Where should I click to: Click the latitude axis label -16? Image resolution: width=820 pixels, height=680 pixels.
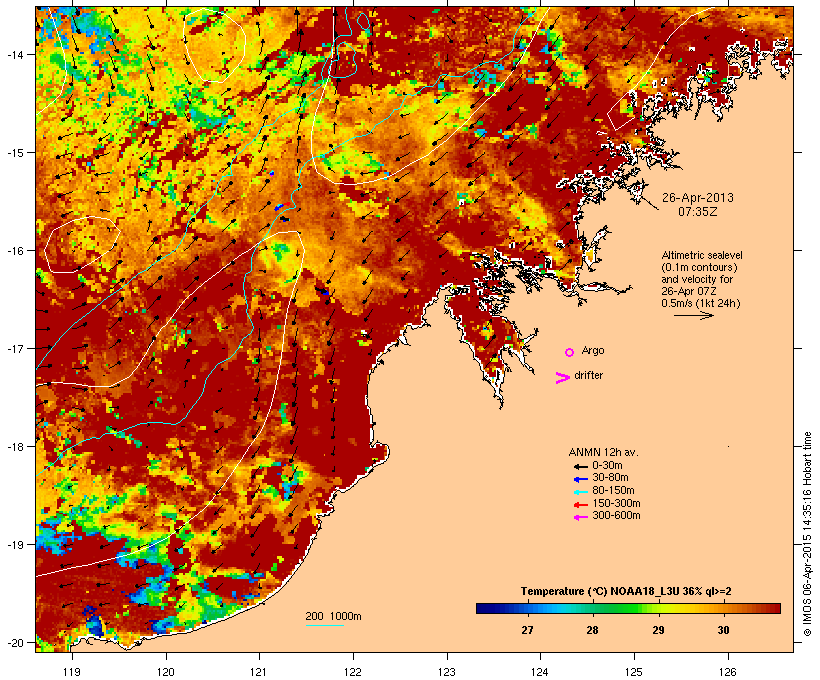click(14, 251)
